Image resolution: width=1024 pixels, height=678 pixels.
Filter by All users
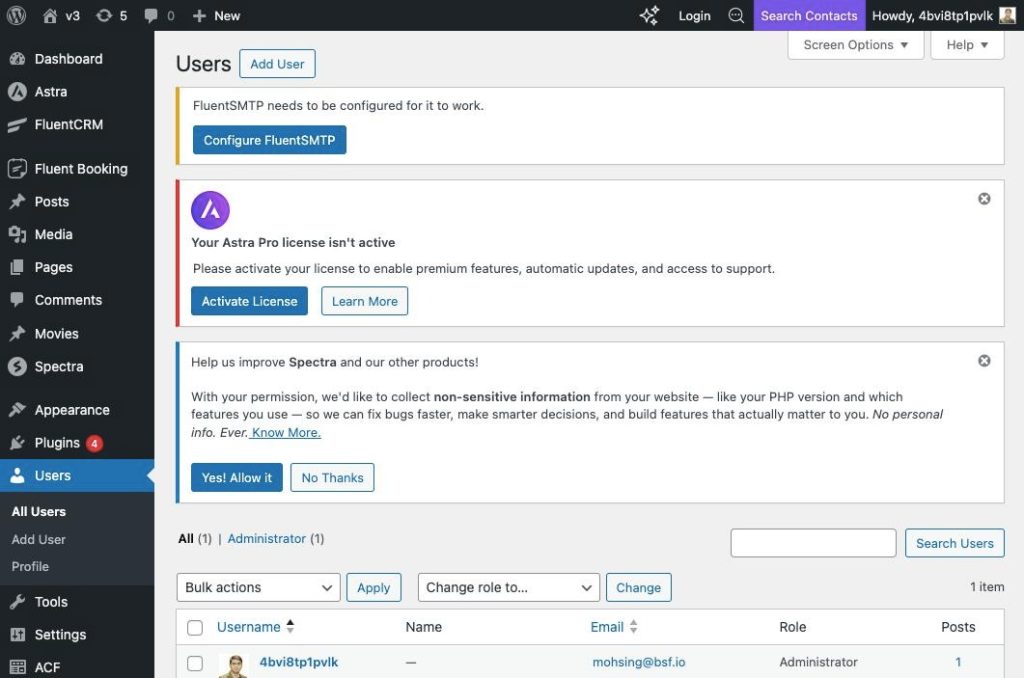185,538
